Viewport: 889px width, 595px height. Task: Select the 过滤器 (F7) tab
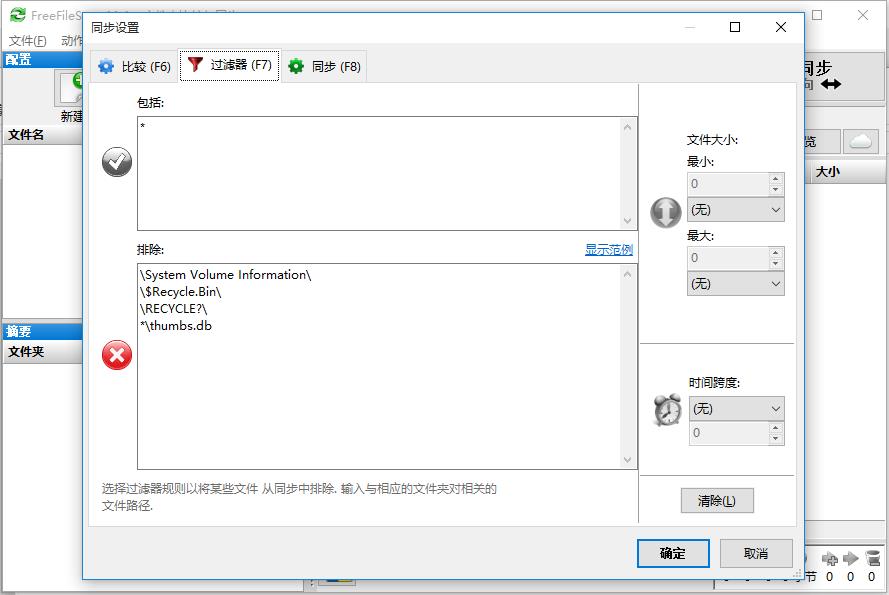pyautogui.click(x=230, y=65)
